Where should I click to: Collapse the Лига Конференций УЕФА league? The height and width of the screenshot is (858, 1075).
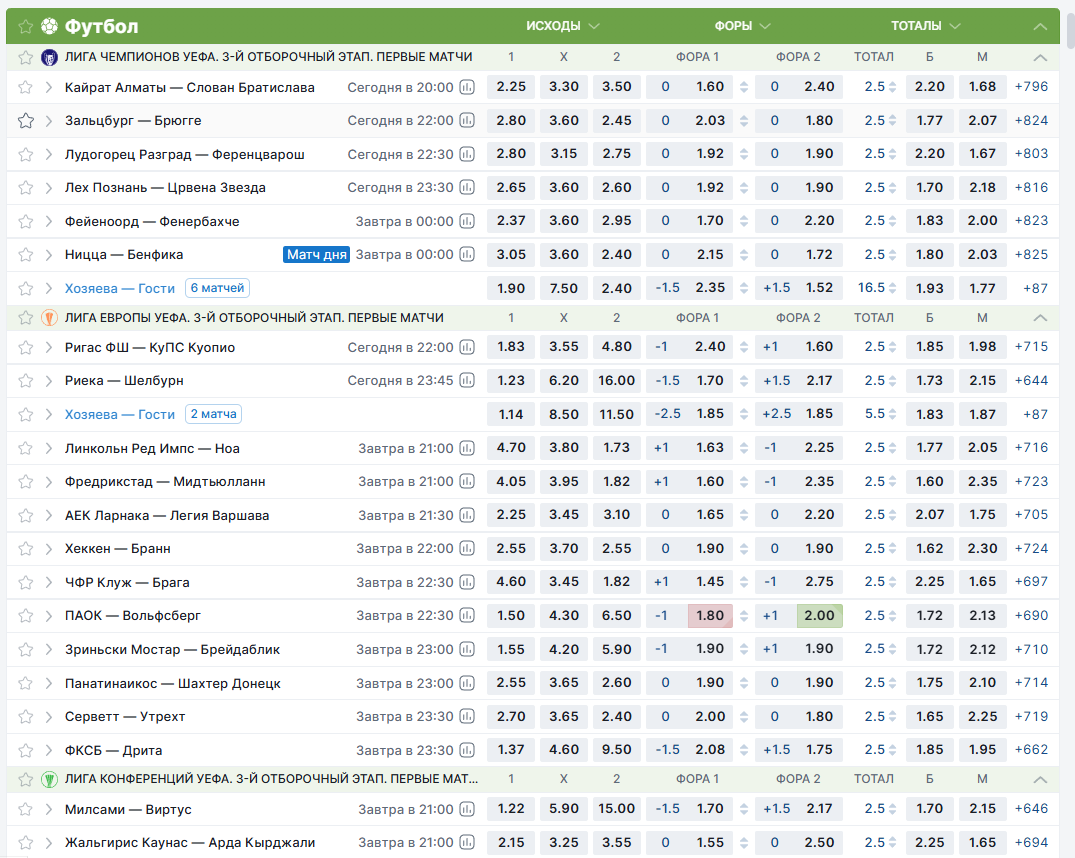point(1040,779)
